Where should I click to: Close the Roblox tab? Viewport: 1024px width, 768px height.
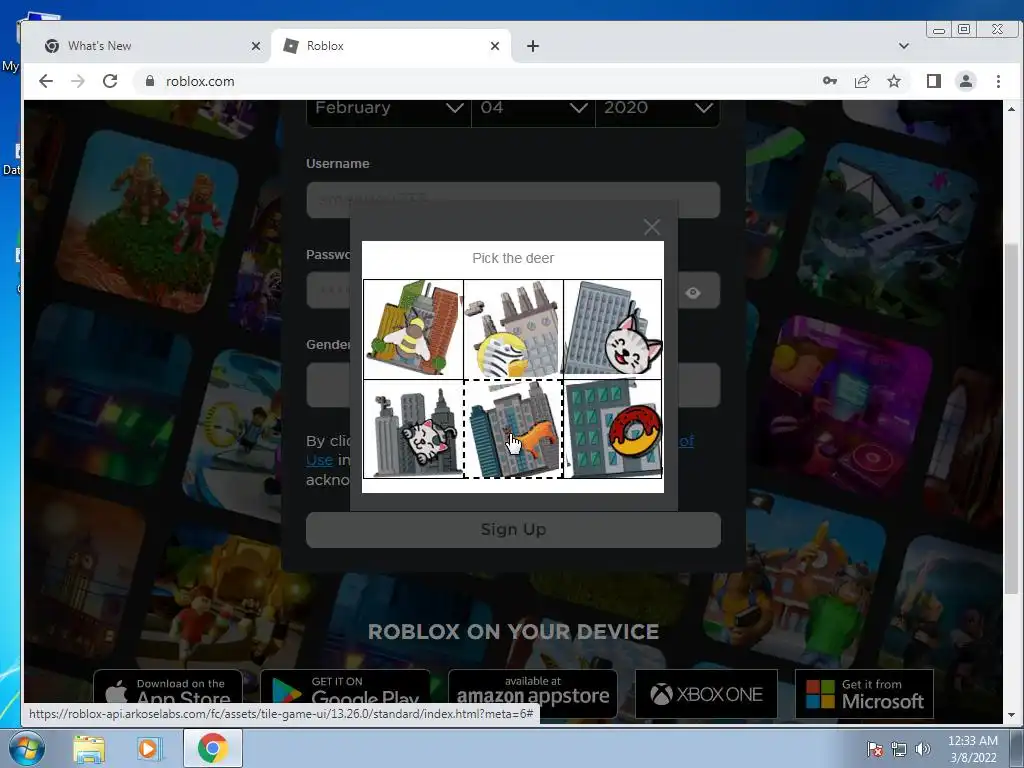495,46
